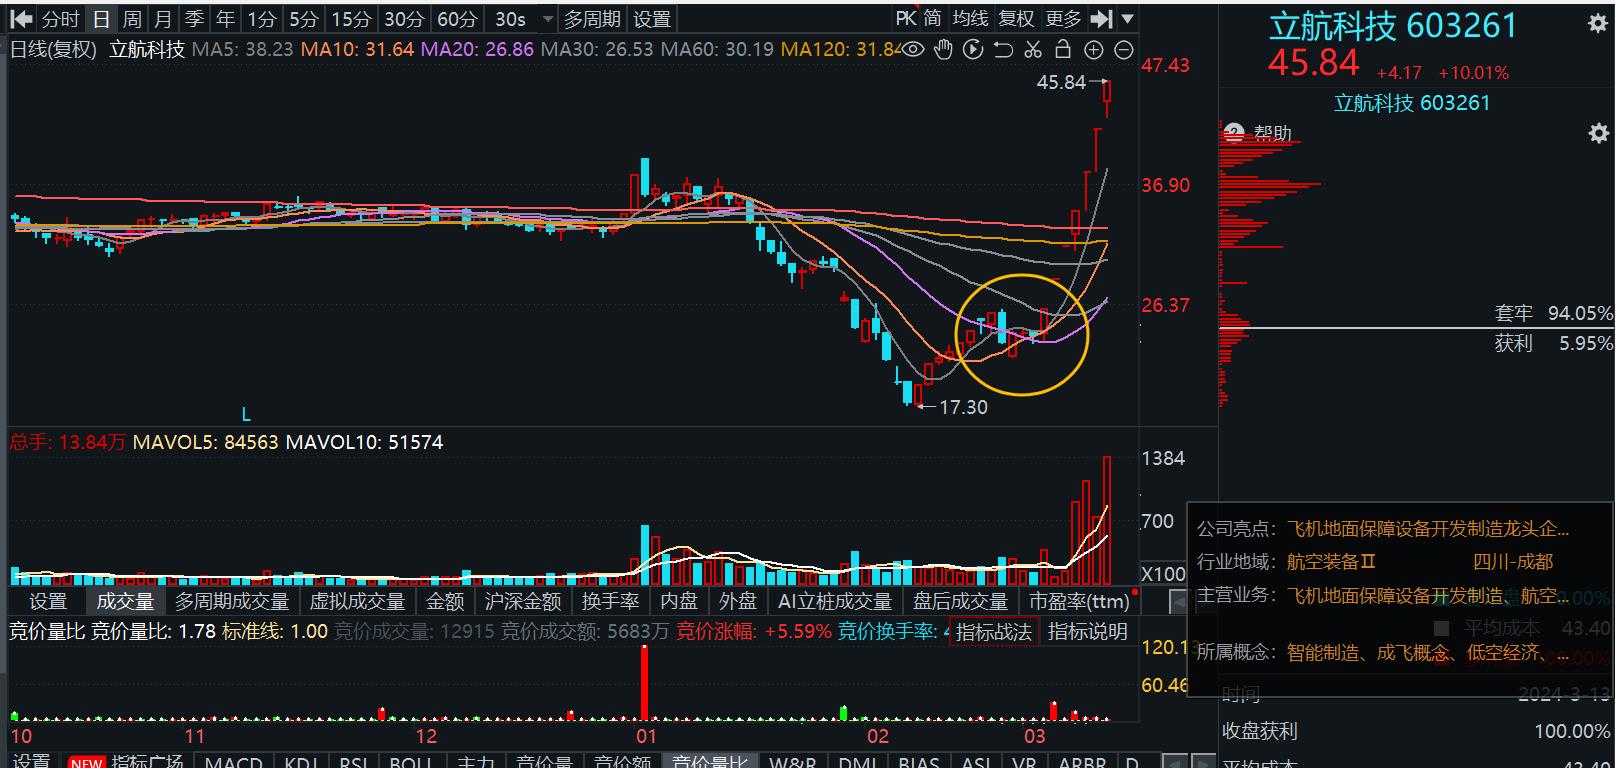Open 指标广场 indicator marketplace
Image resolution: width=1615 pixels, height=768 pixels.
pos(147,762)
